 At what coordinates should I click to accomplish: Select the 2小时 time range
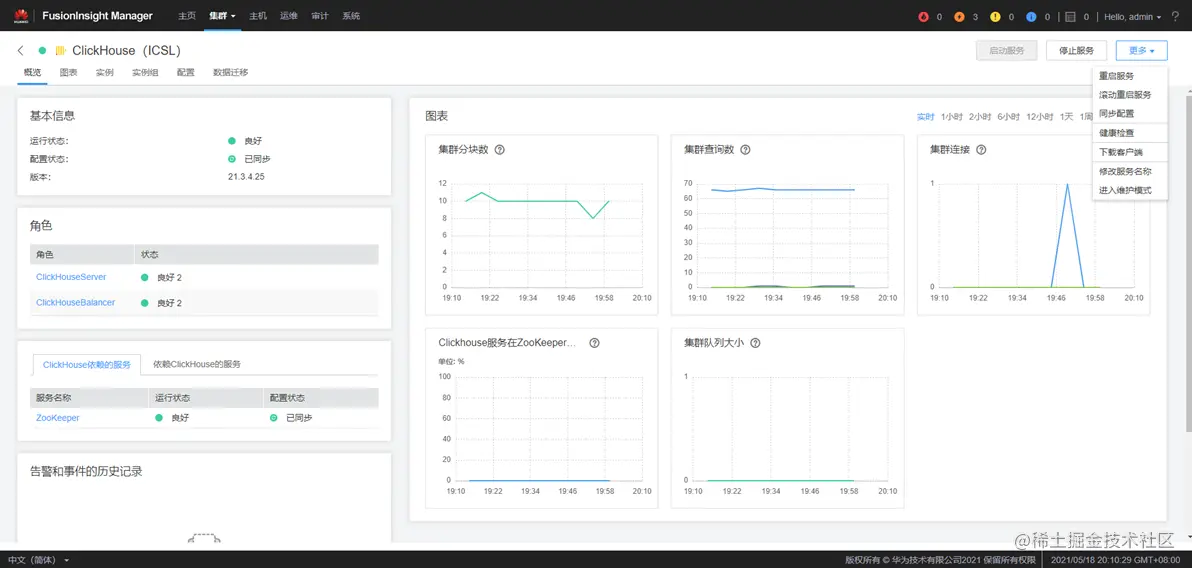980,117
